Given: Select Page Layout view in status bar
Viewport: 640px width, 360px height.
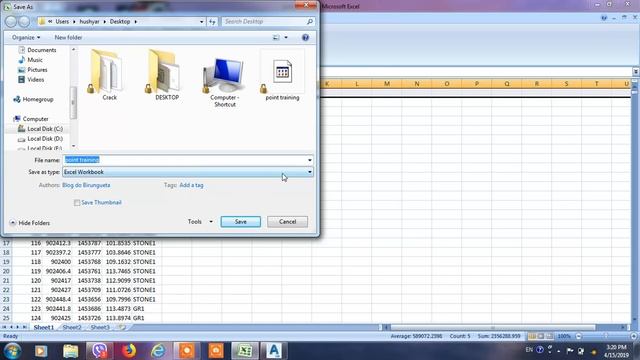Looking at the screenshot, I should click(541, 336).
